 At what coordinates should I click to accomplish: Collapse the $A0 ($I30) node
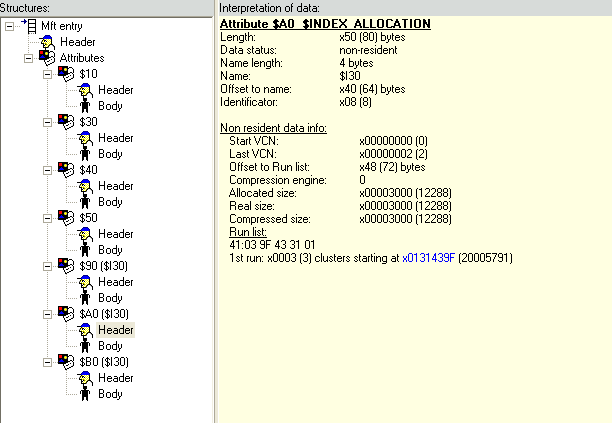(49, 314)
